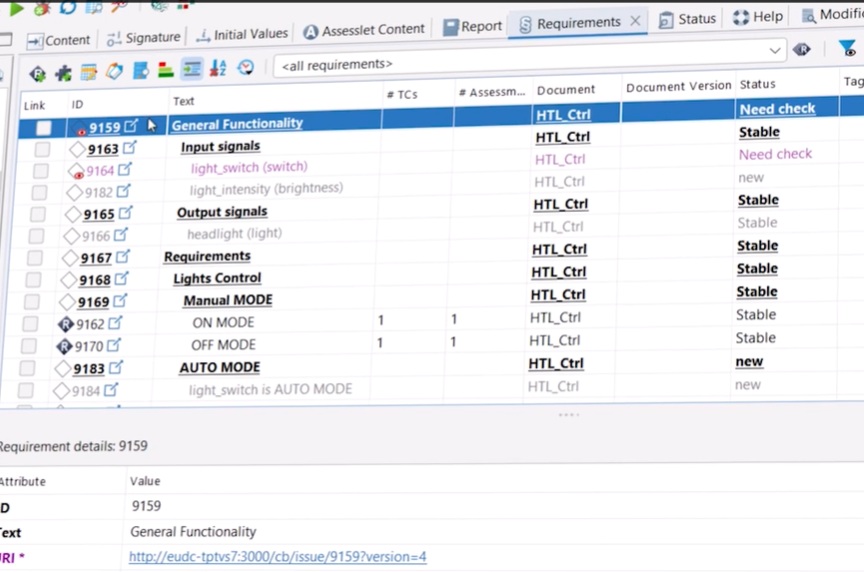
Task: Toggle the eye visibility icon beside the filter dropdown
Action: tap(802, 50)
